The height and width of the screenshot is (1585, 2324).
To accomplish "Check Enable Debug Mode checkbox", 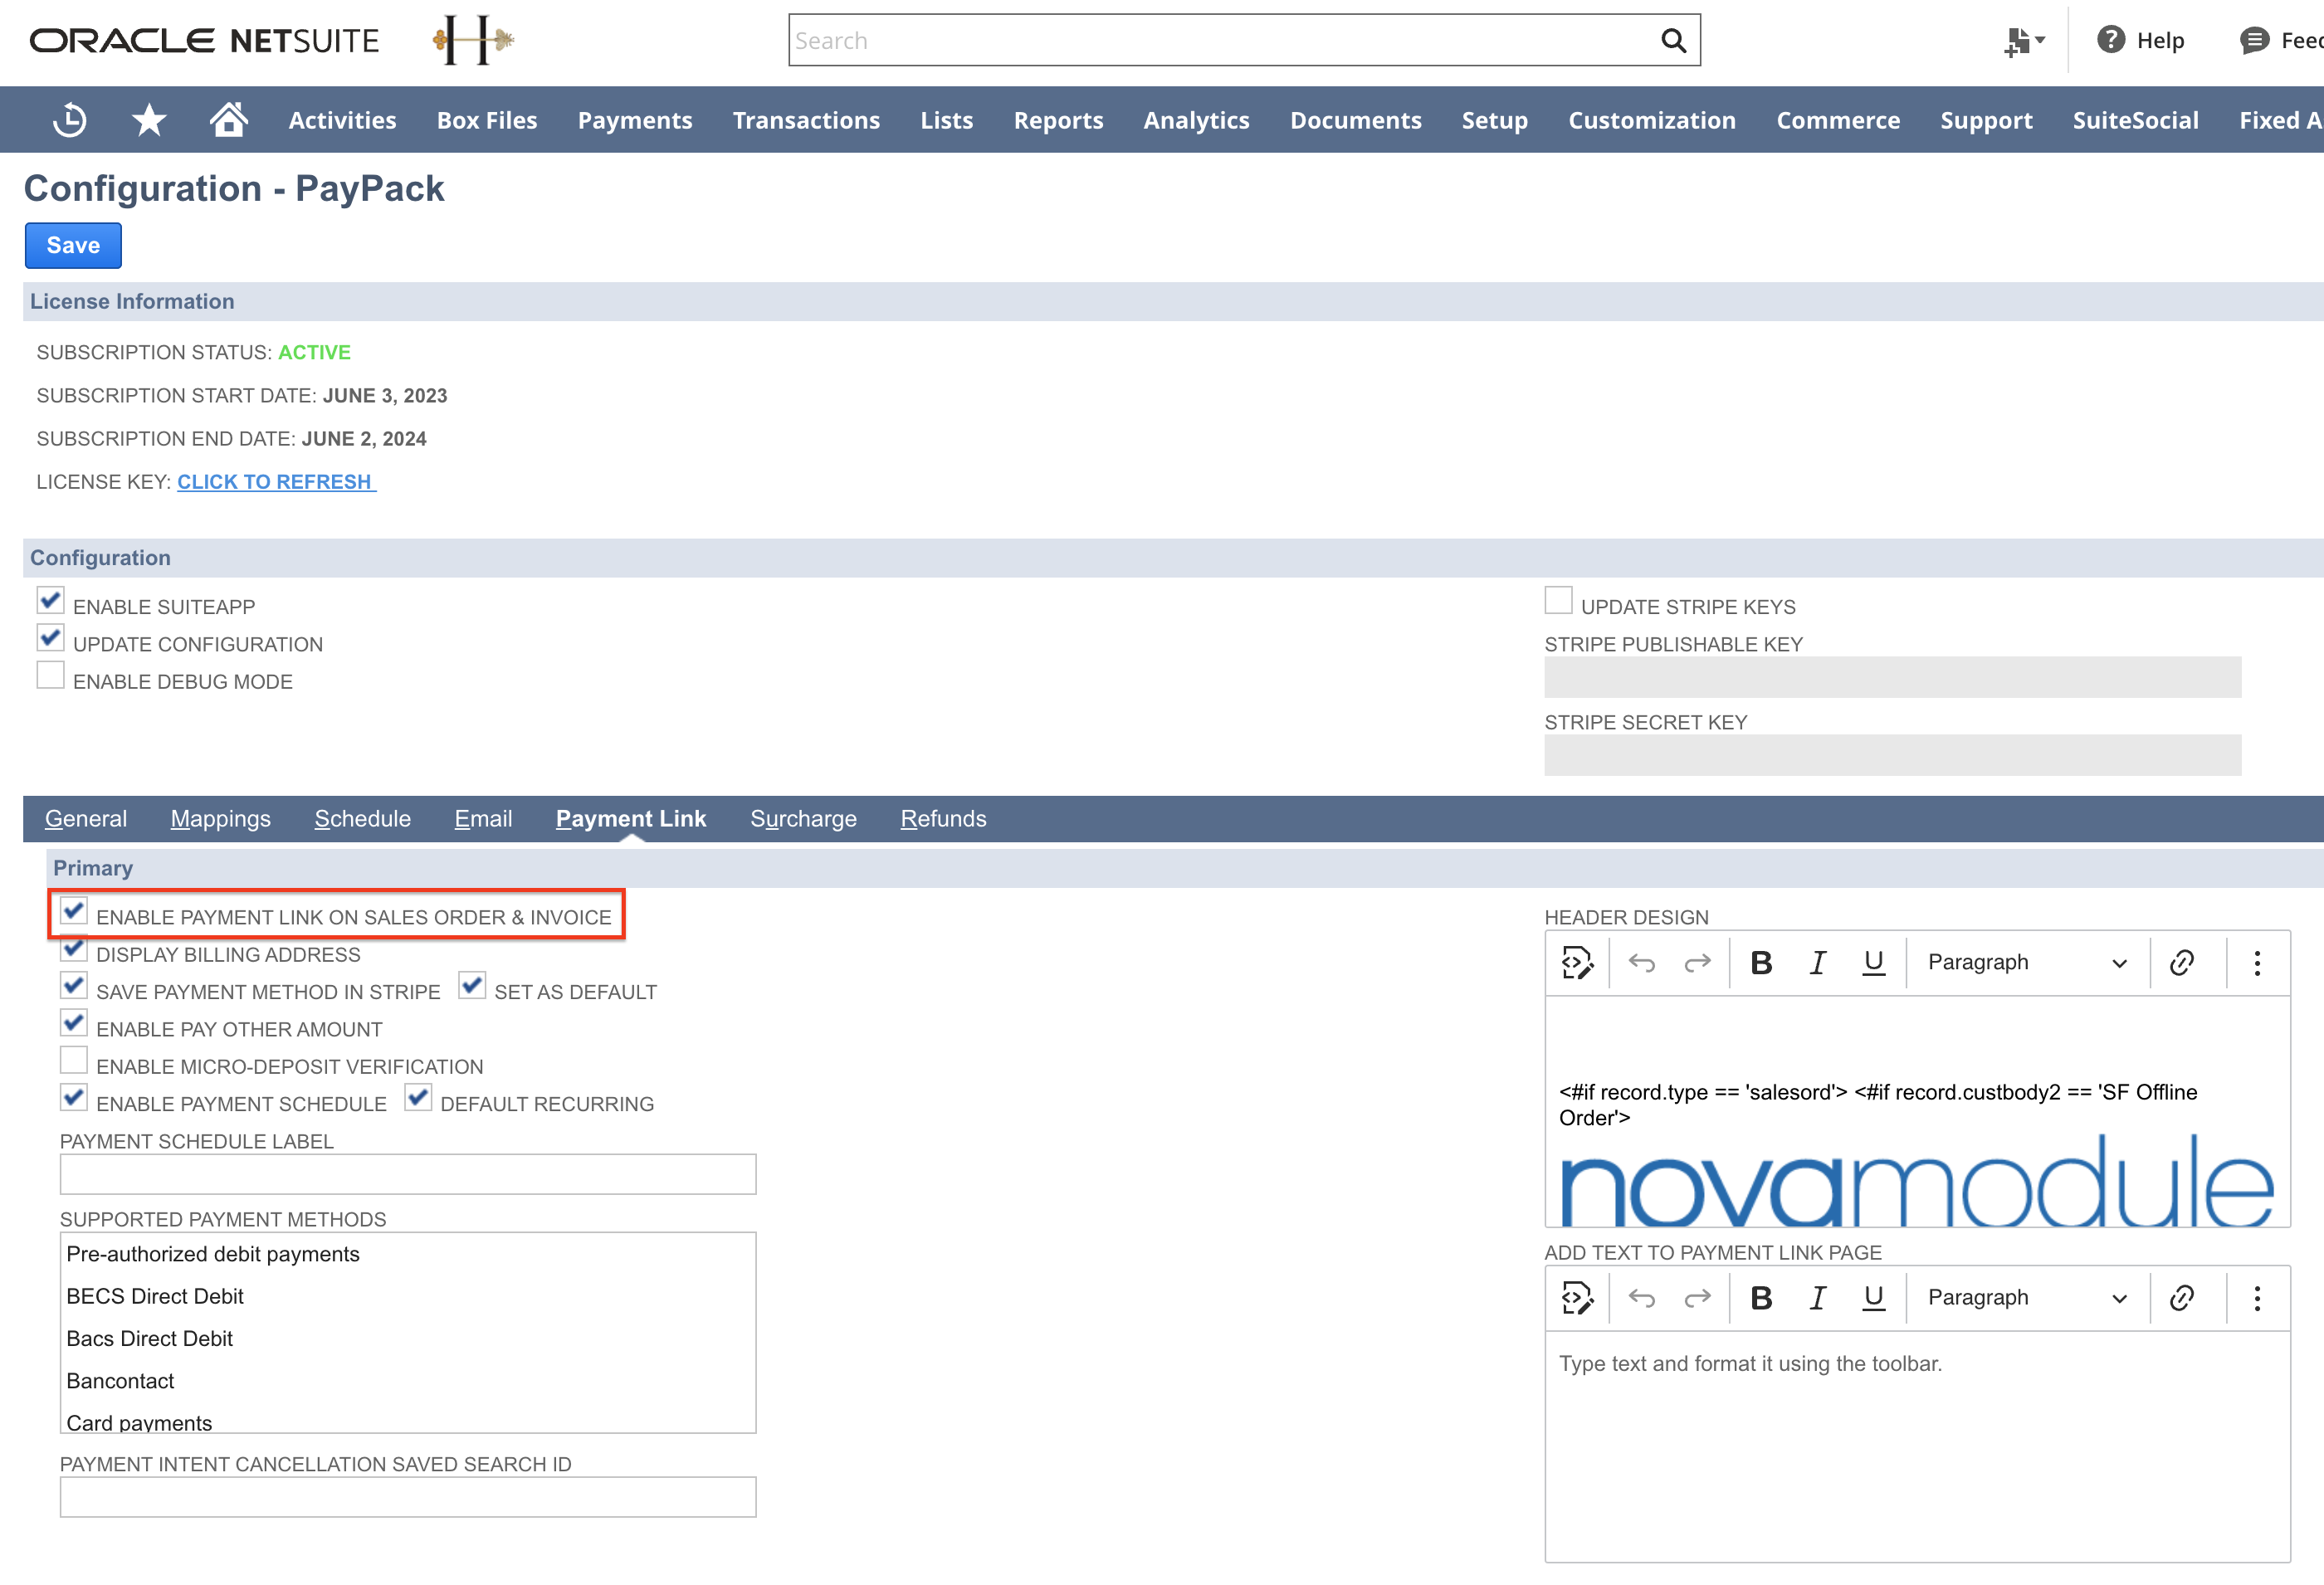I will point(50,675).
